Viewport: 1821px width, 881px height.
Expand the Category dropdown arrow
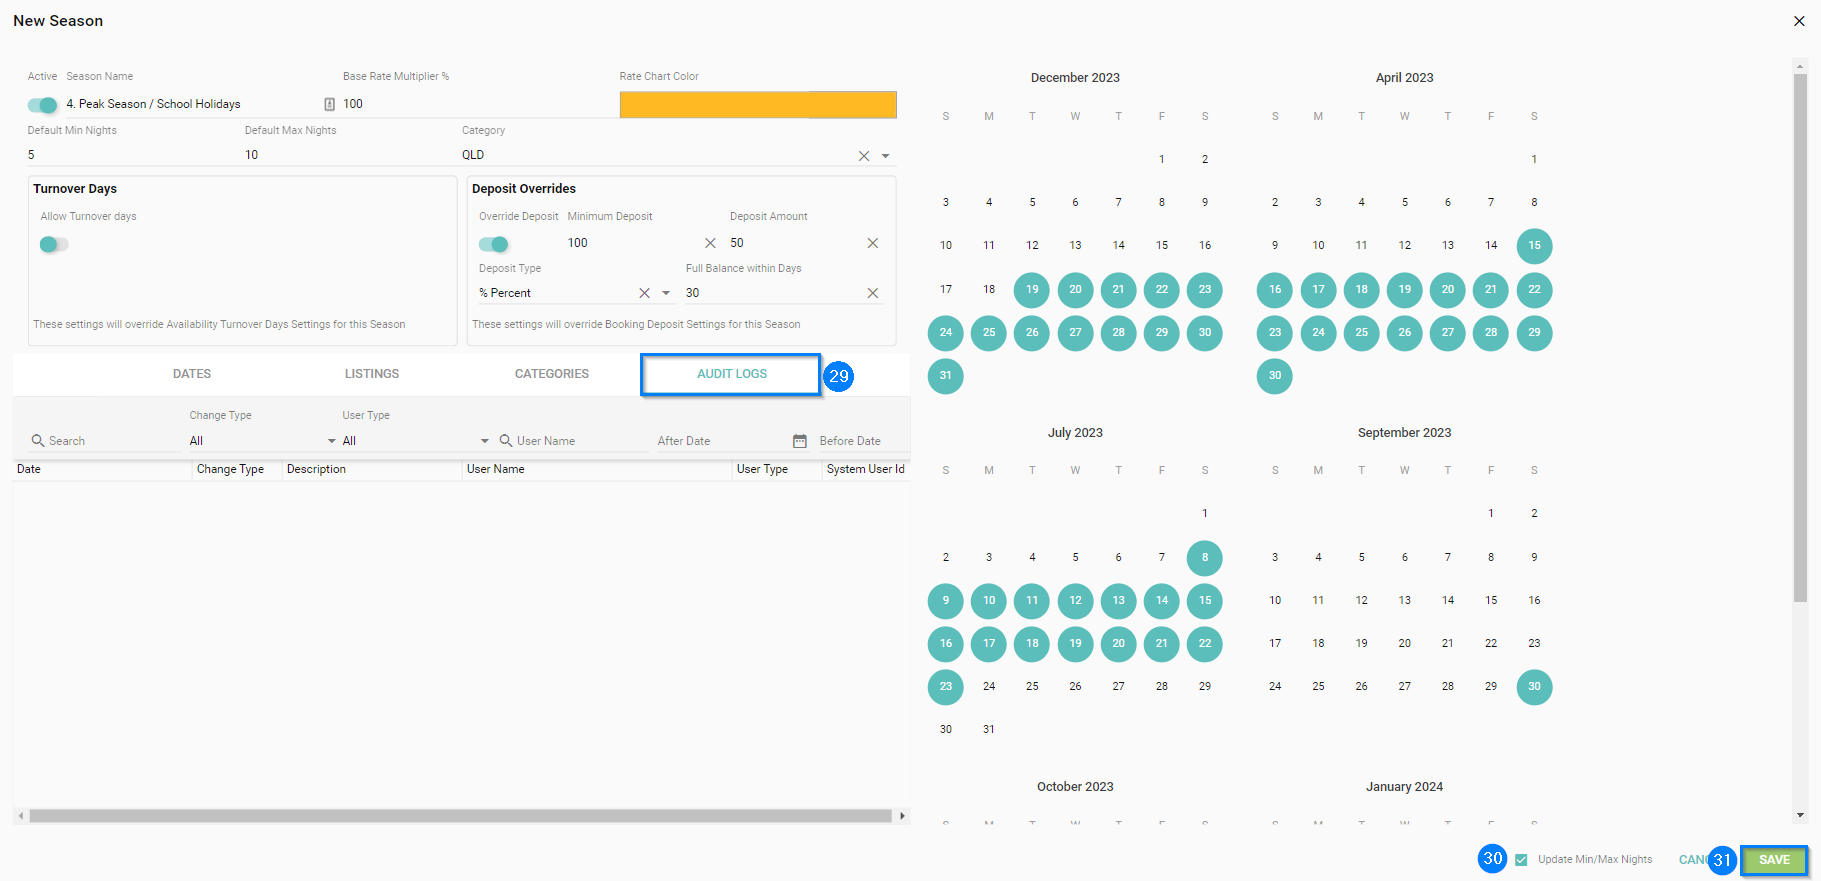[x=886, y=156]
